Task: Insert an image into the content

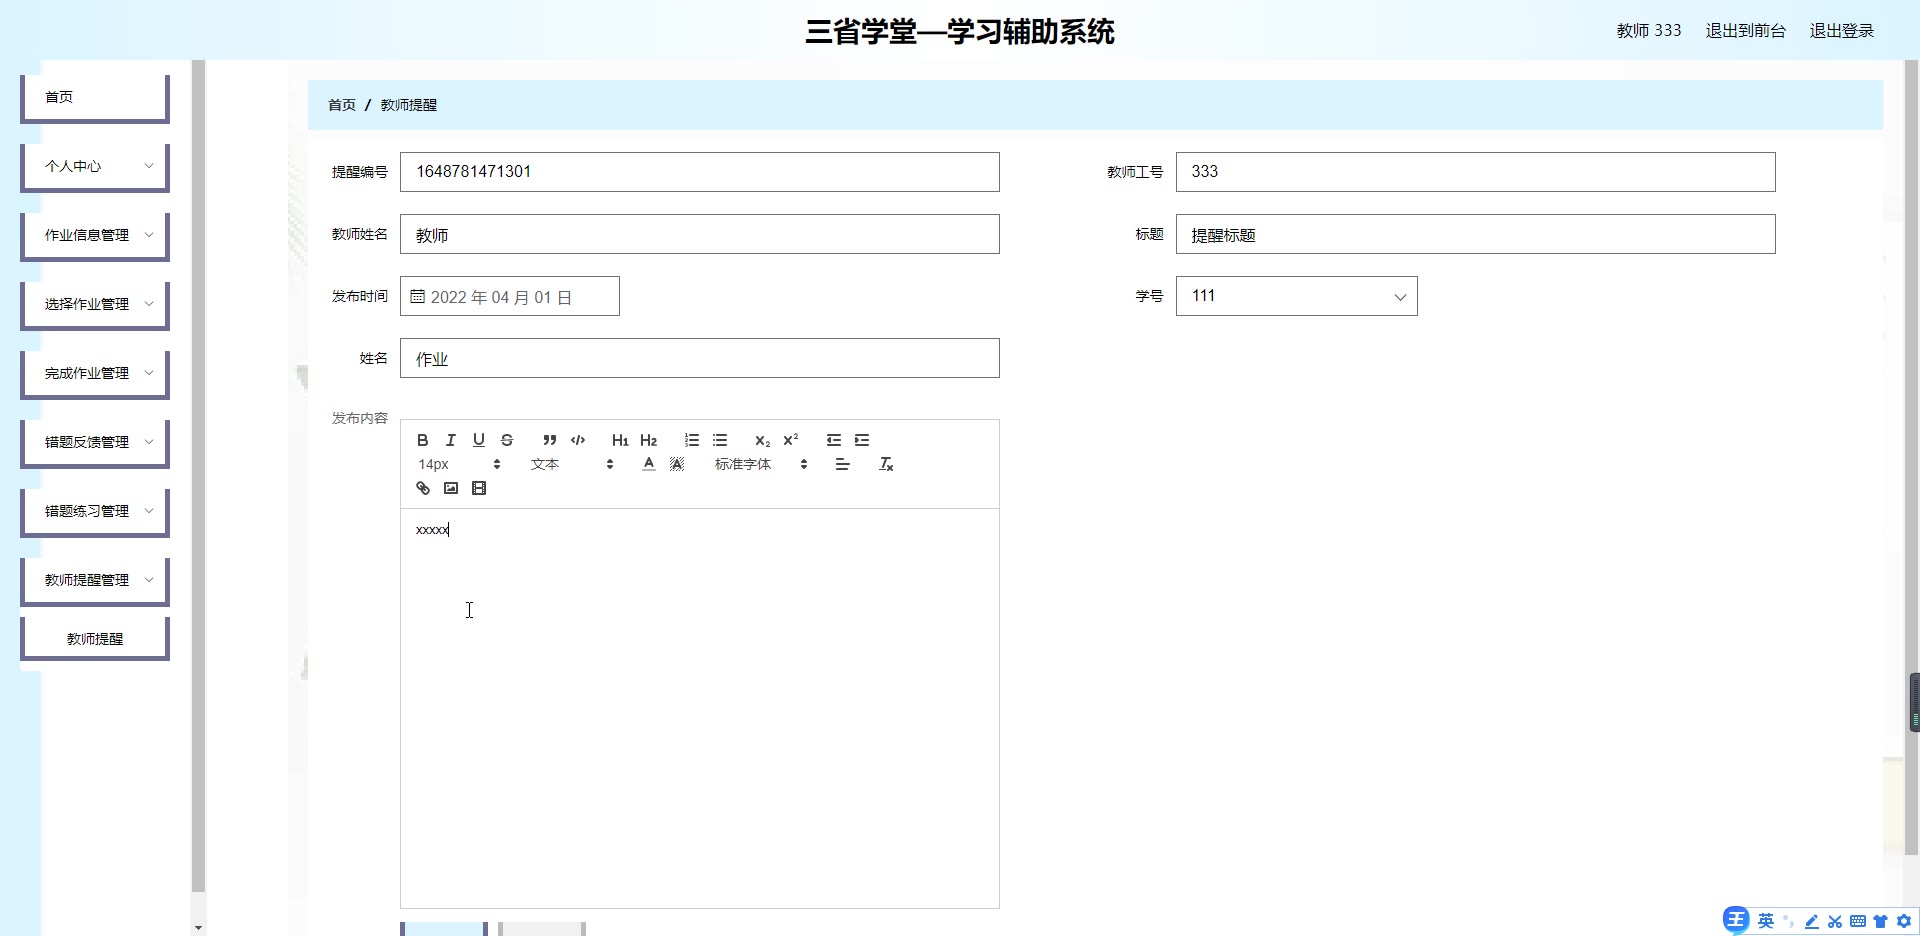Action: (x=451, y=488)
